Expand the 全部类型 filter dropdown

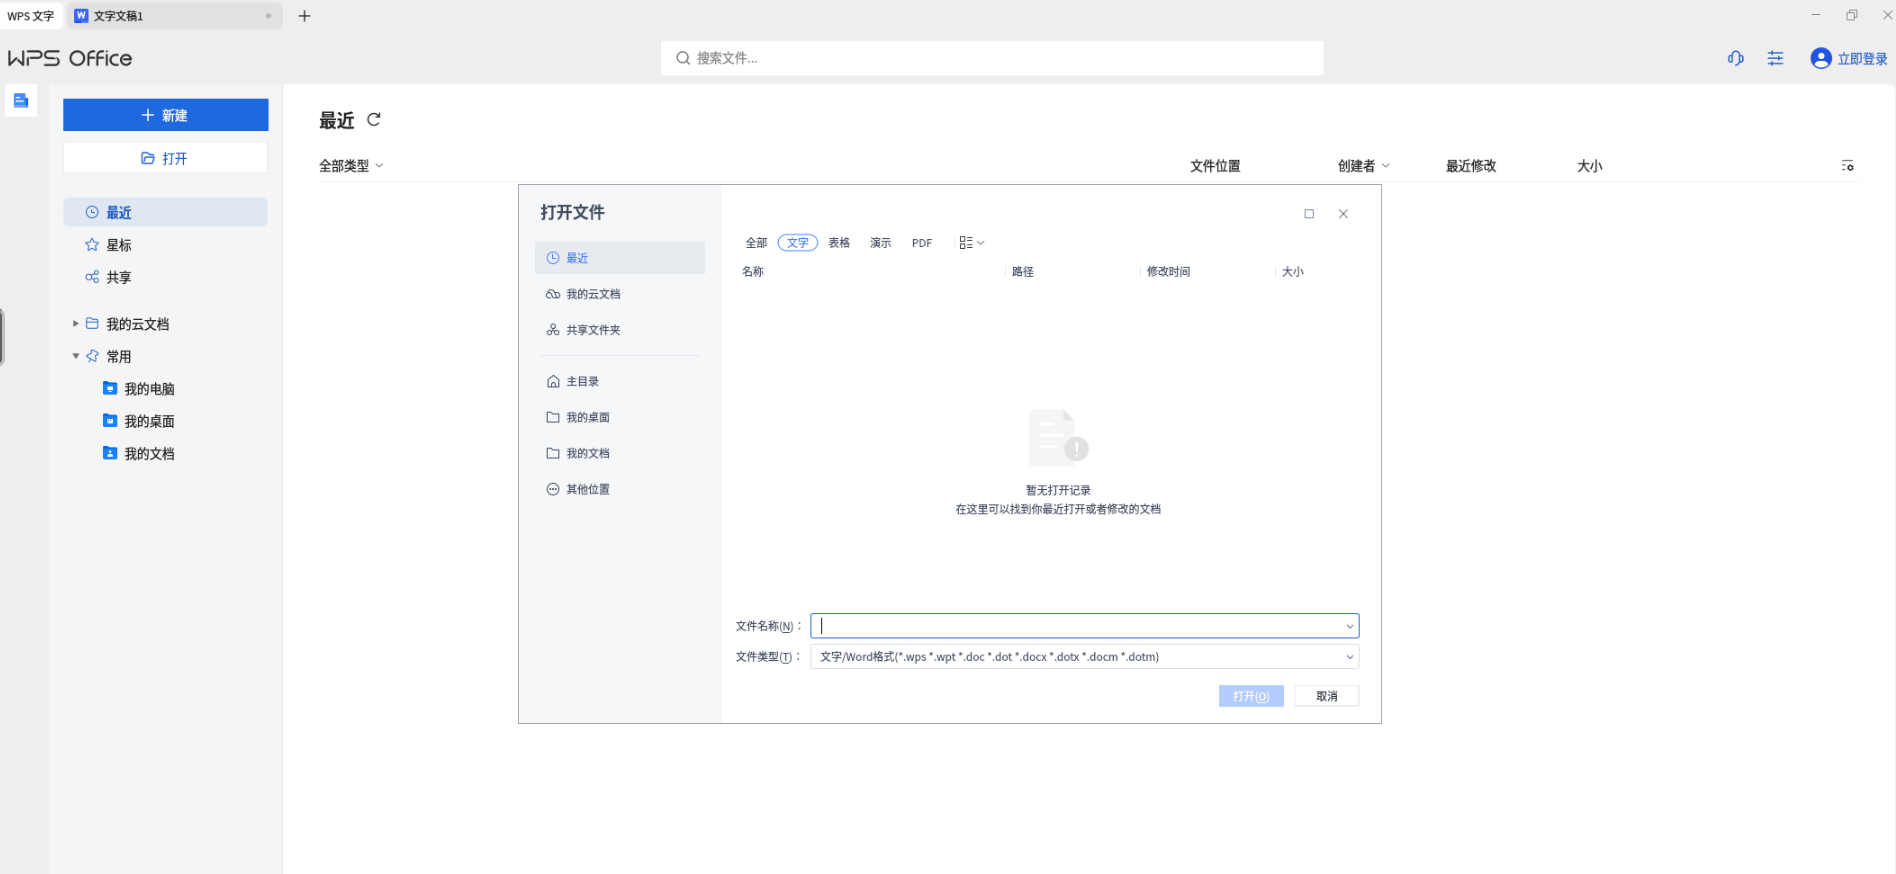pyautogui.click(x=351, y=166)
